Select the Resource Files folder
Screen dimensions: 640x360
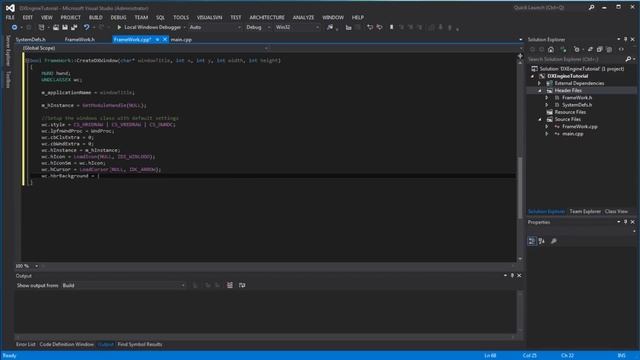click(570, 112)
